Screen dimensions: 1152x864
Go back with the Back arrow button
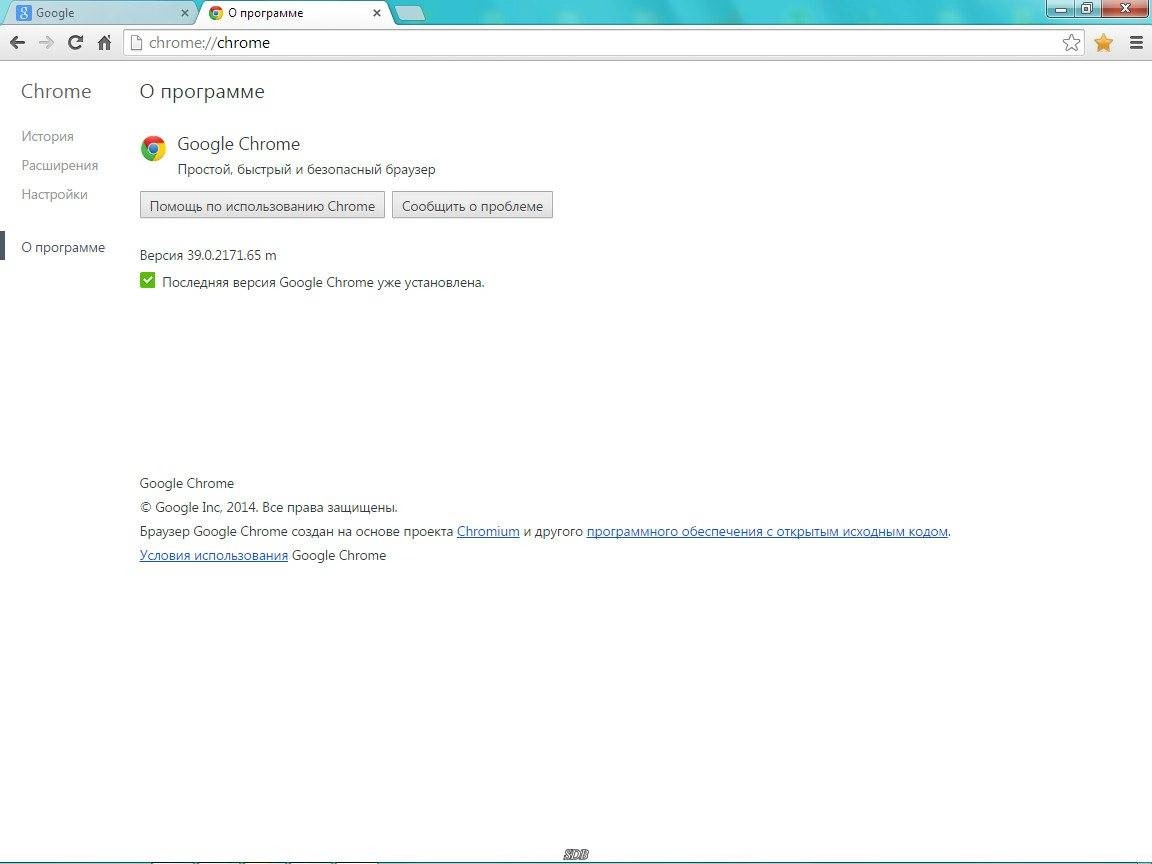coord(17,43)
